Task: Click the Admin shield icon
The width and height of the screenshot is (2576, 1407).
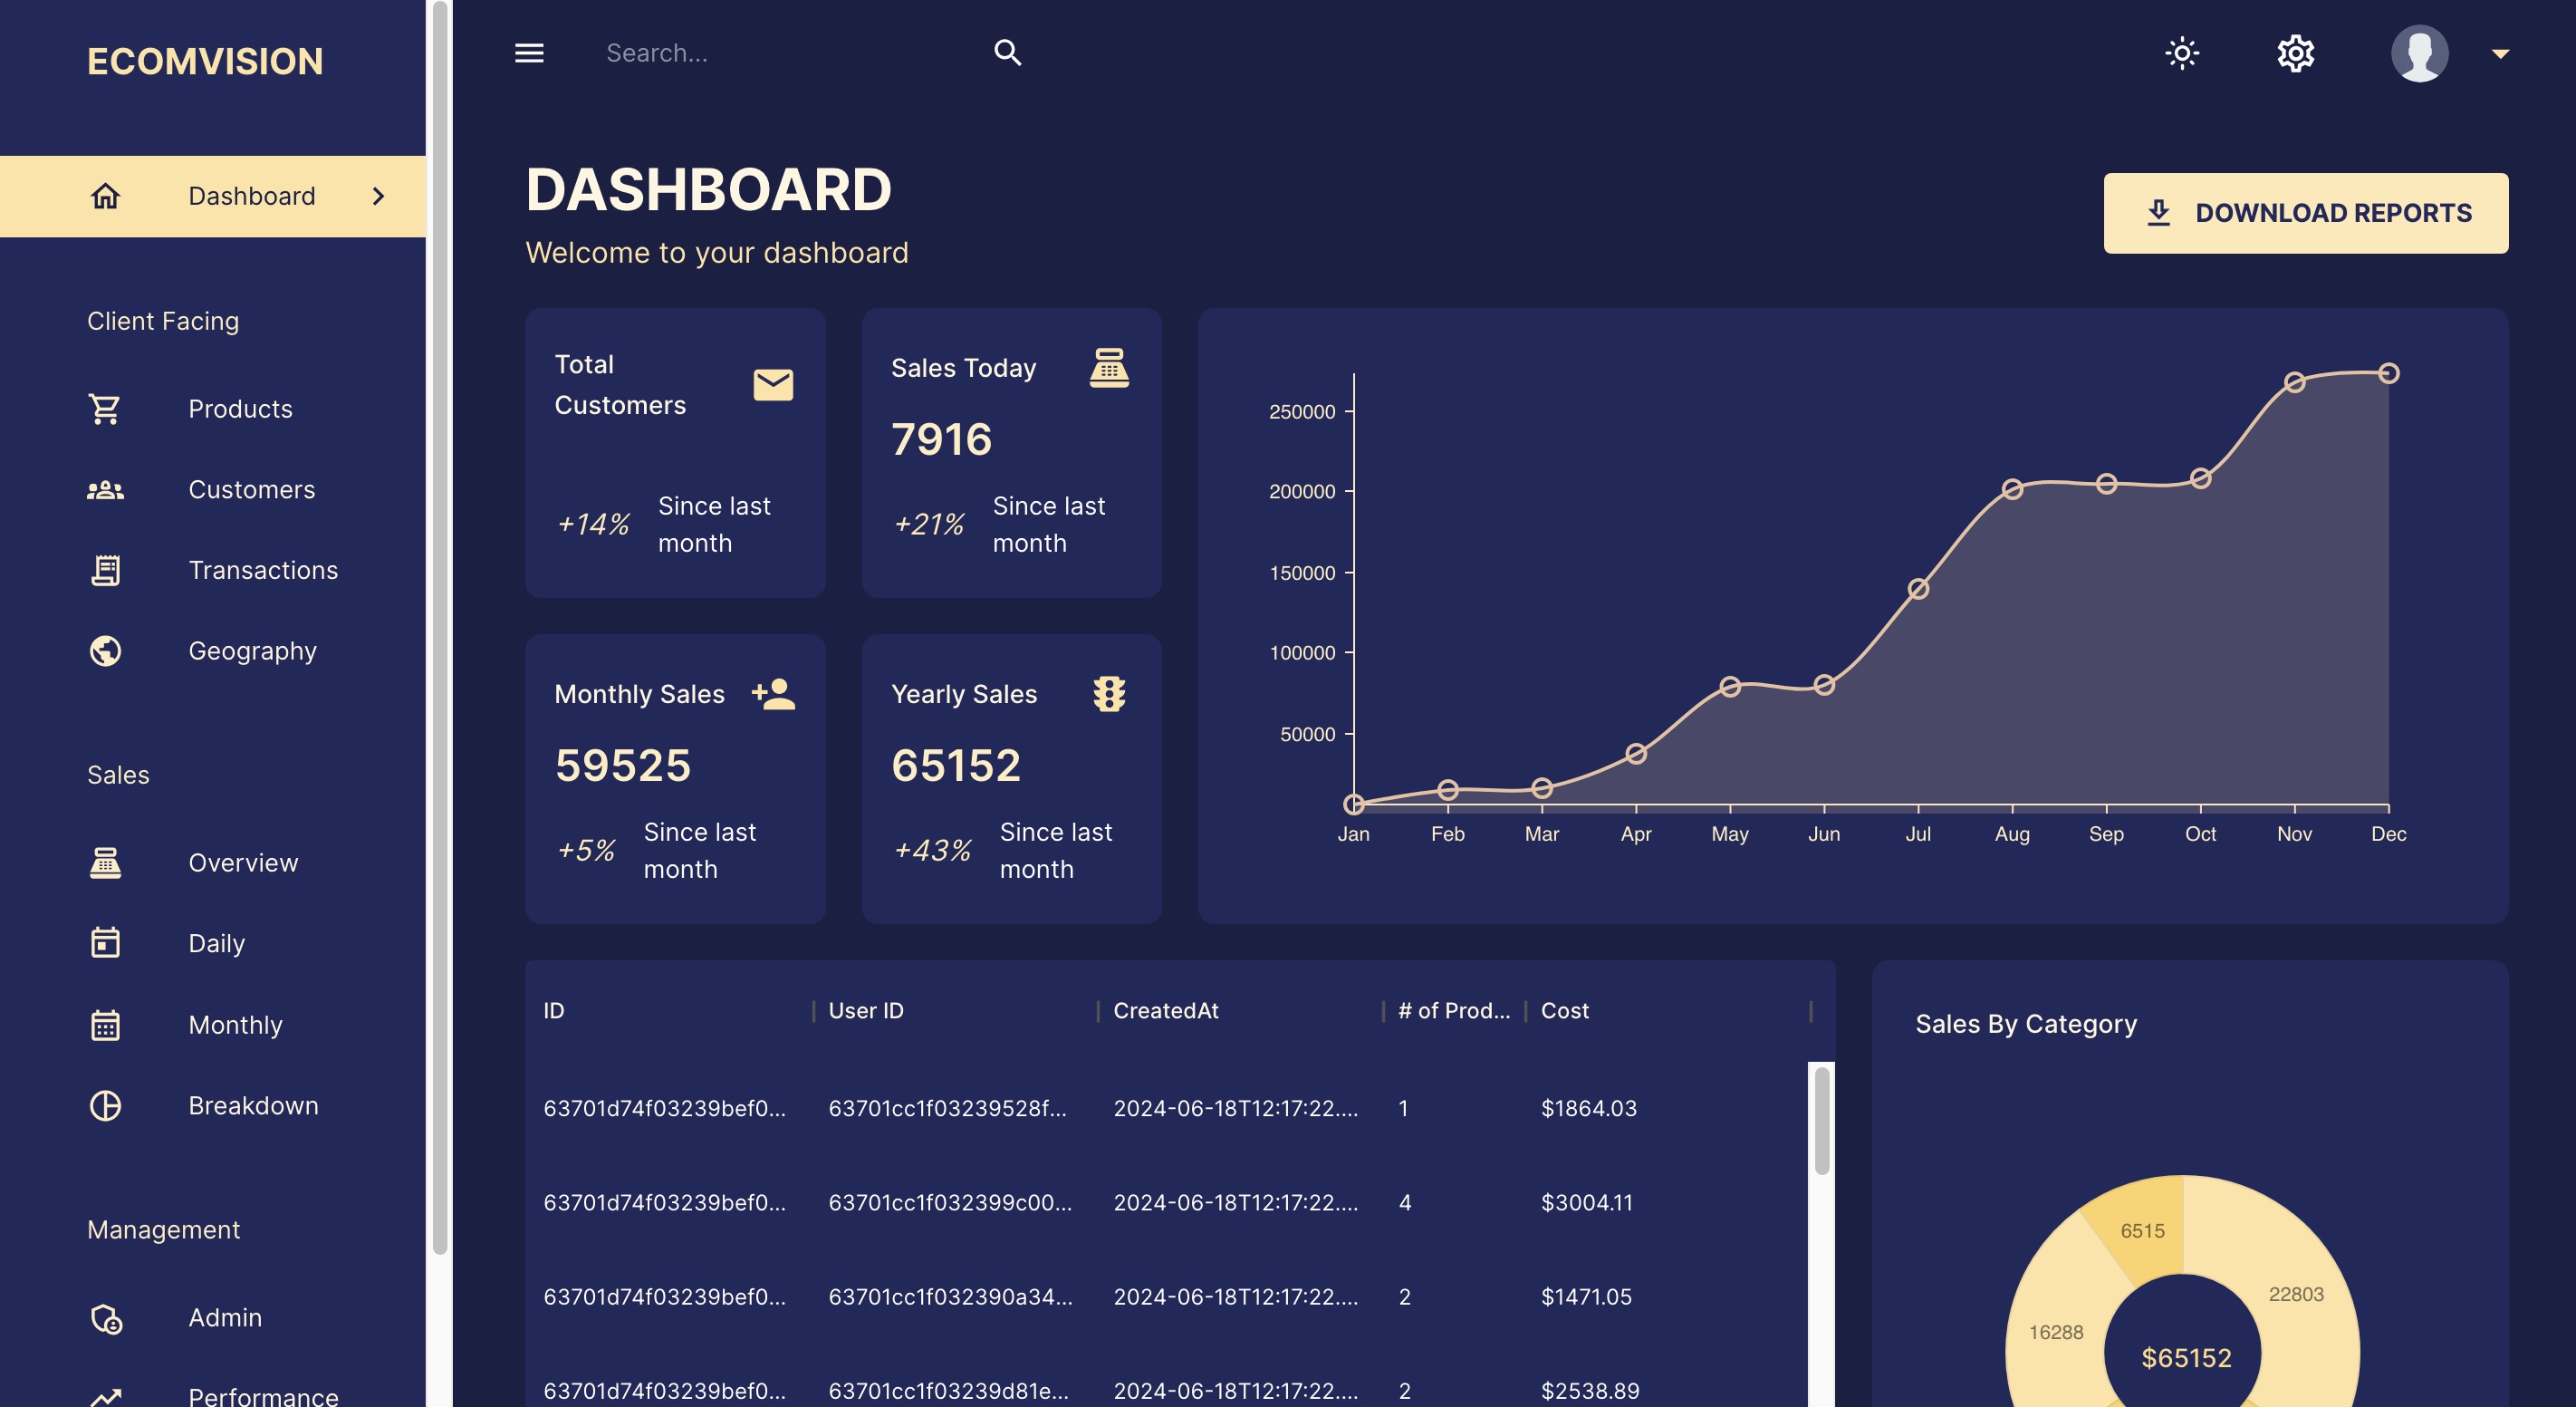Action: (105, 1319)
